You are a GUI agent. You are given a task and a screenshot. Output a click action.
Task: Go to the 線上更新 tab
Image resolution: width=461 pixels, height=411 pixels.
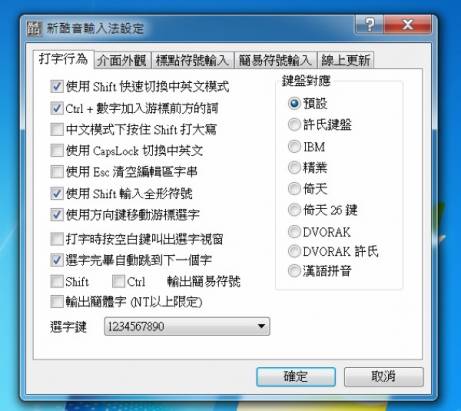346,60
